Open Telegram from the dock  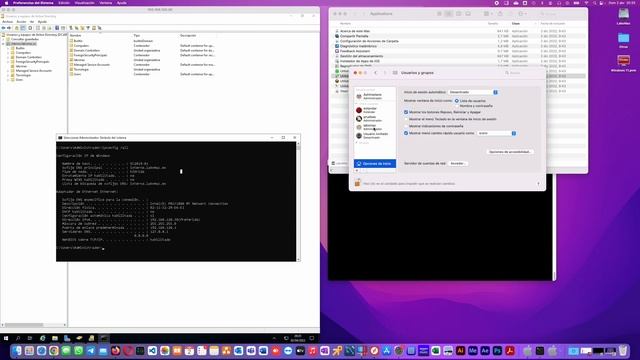(91, 351)
